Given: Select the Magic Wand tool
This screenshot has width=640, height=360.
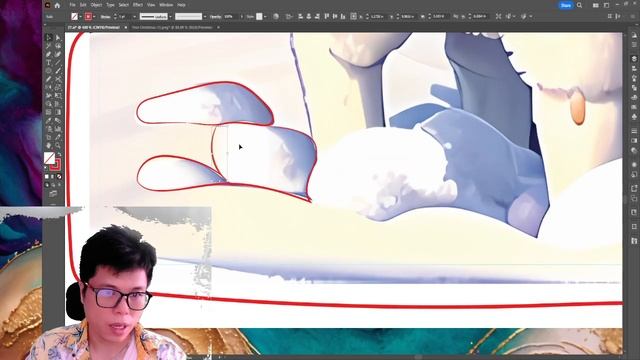Looking at the screenshot, I should coord(49,46).
